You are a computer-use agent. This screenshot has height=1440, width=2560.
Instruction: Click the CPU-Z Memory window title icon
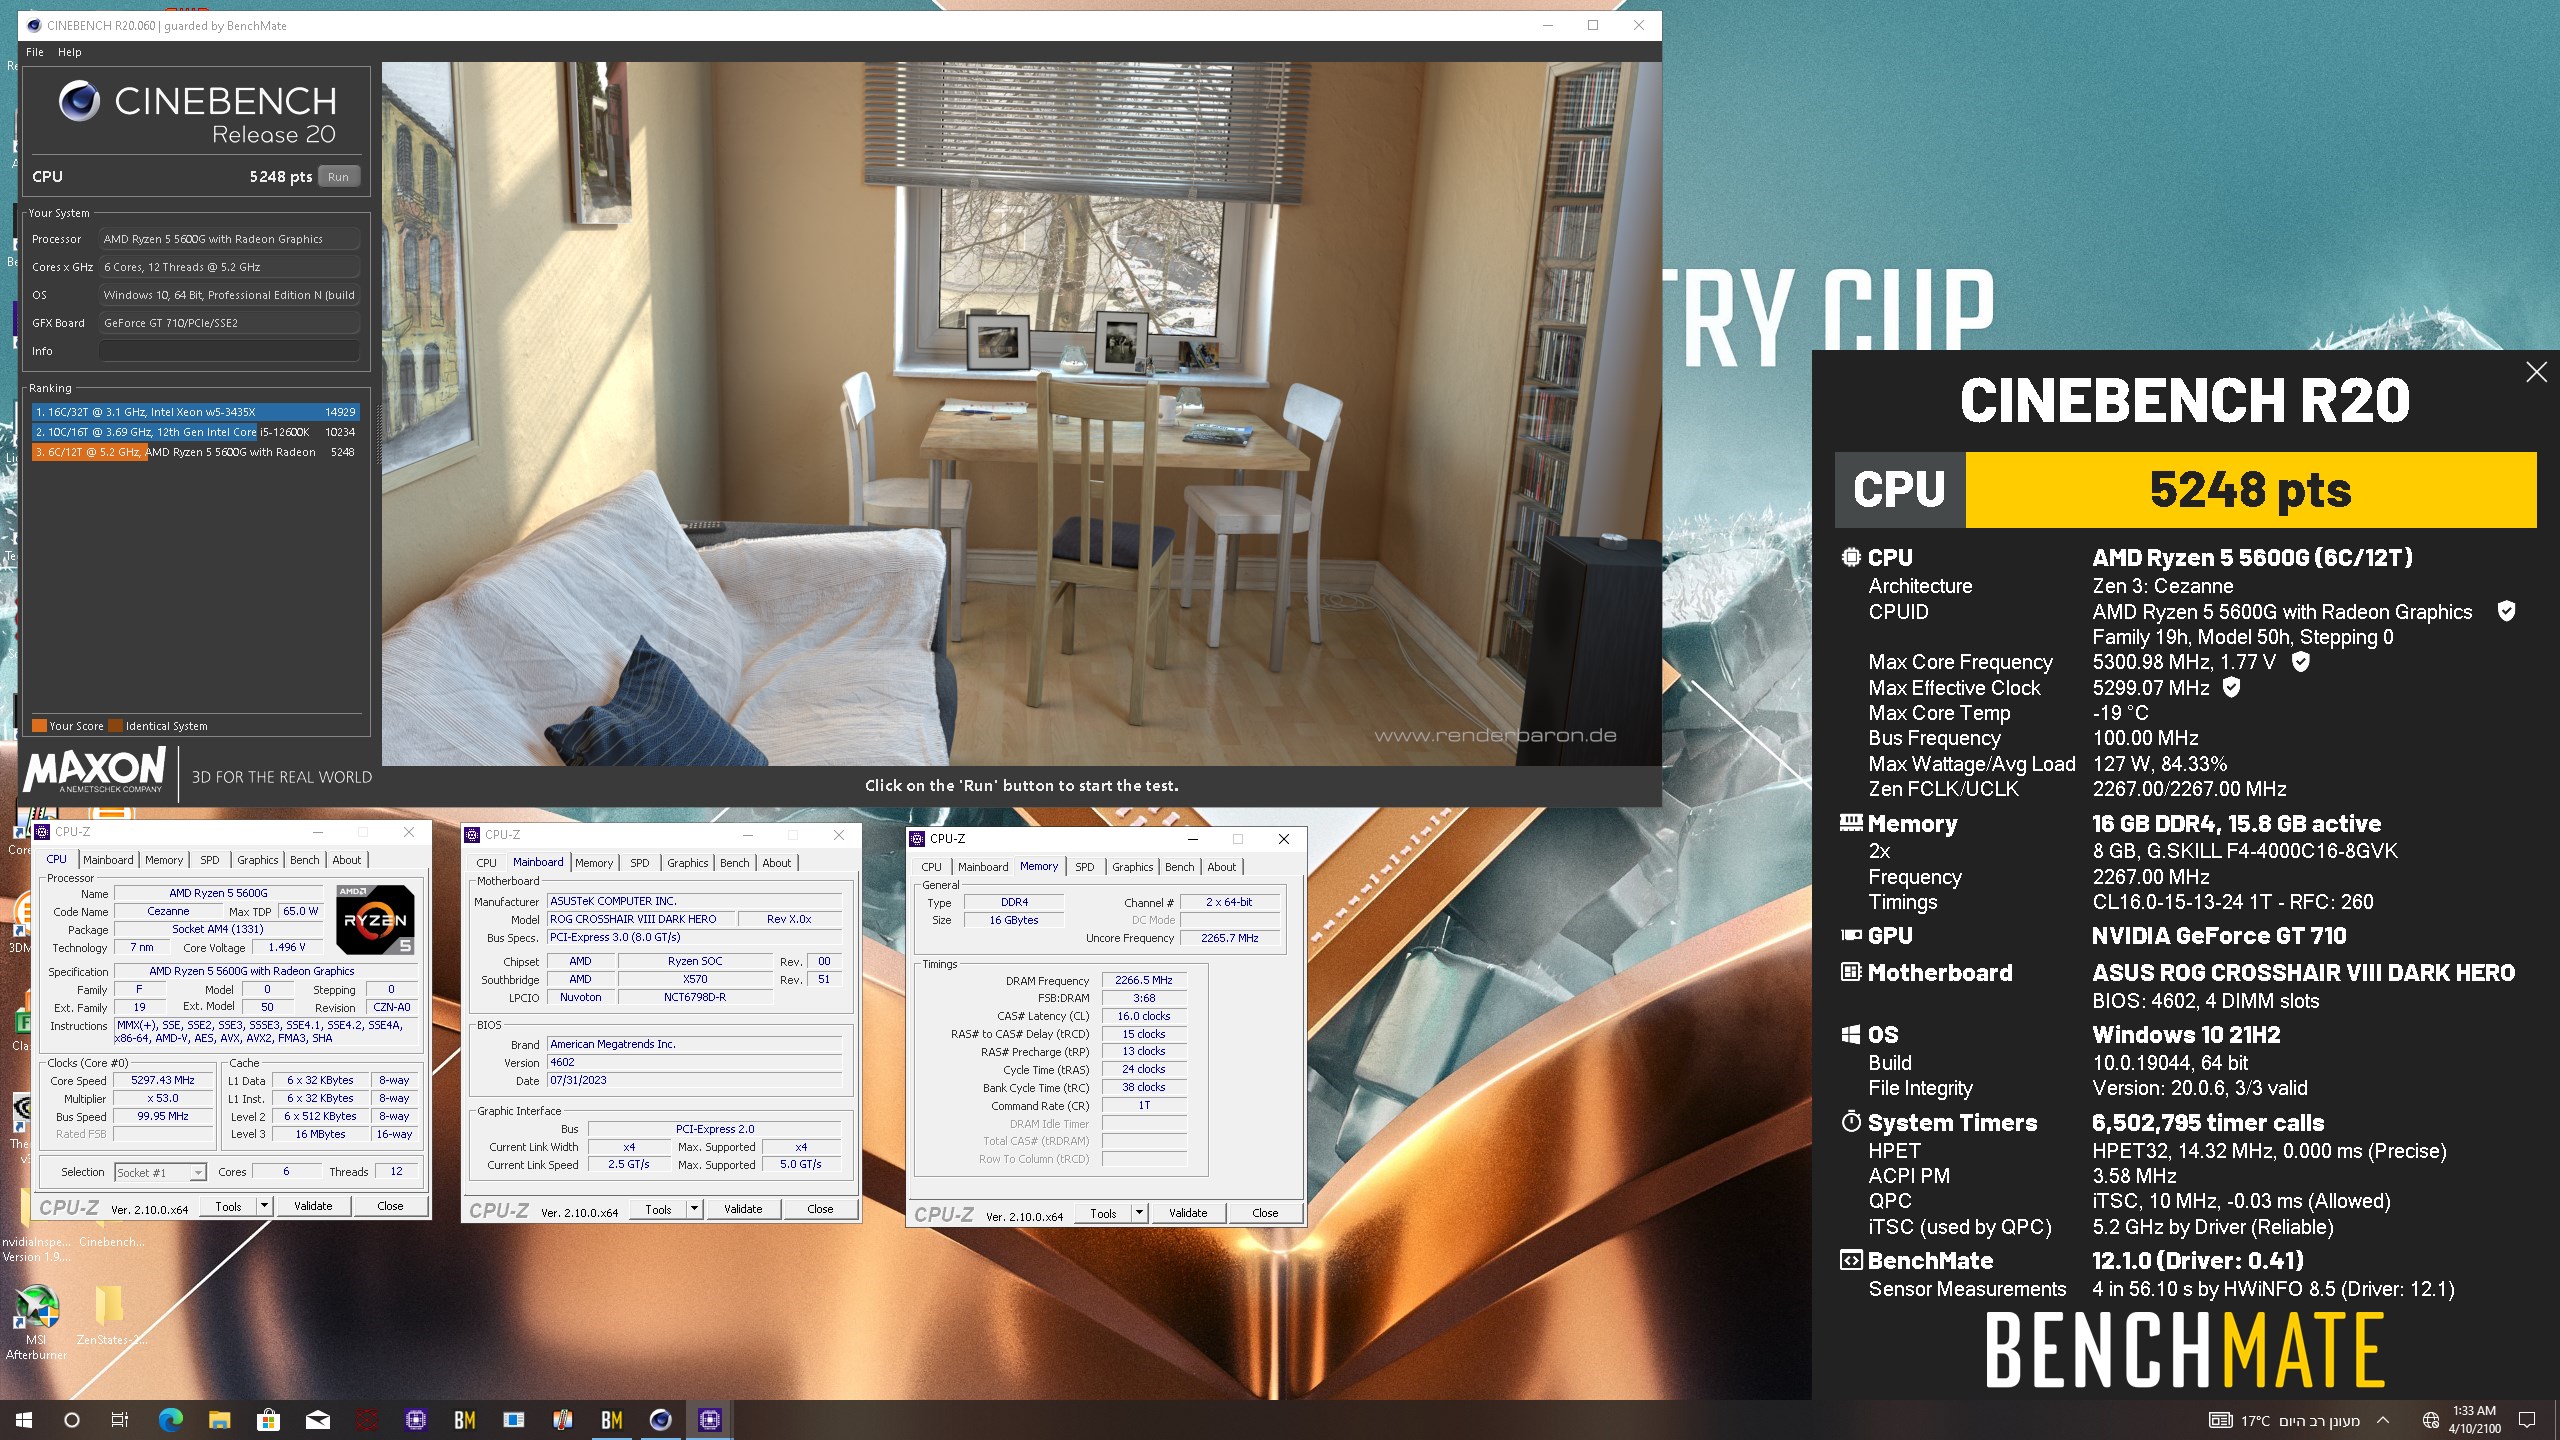(918, 838)
